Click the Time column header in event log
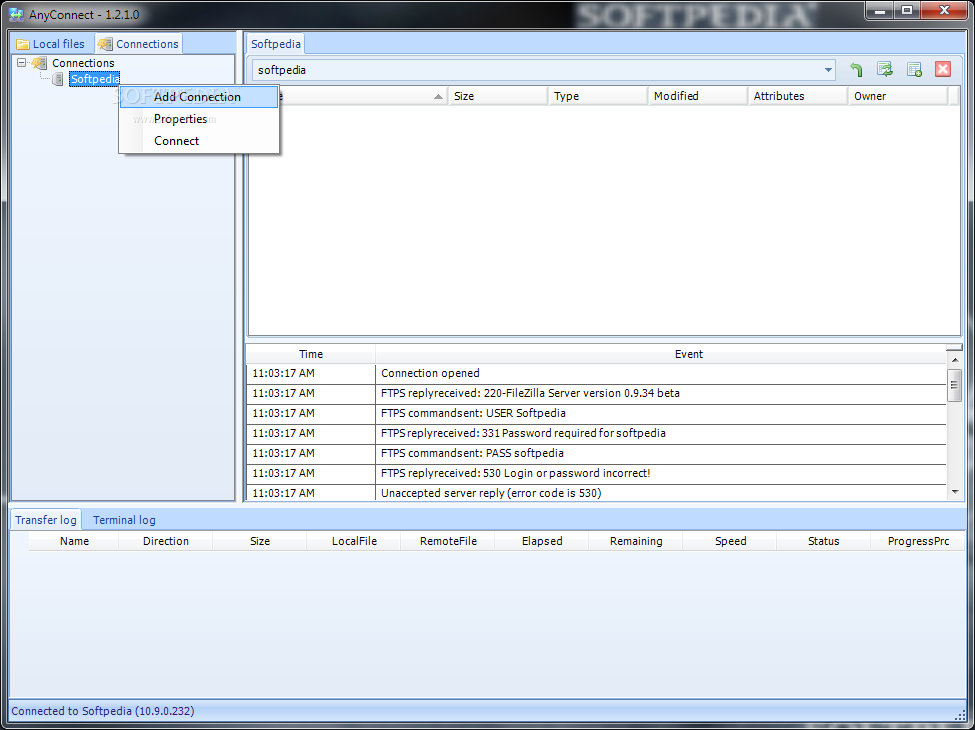The width and height of the screenshot is (975, 730). tap(311, 354)
